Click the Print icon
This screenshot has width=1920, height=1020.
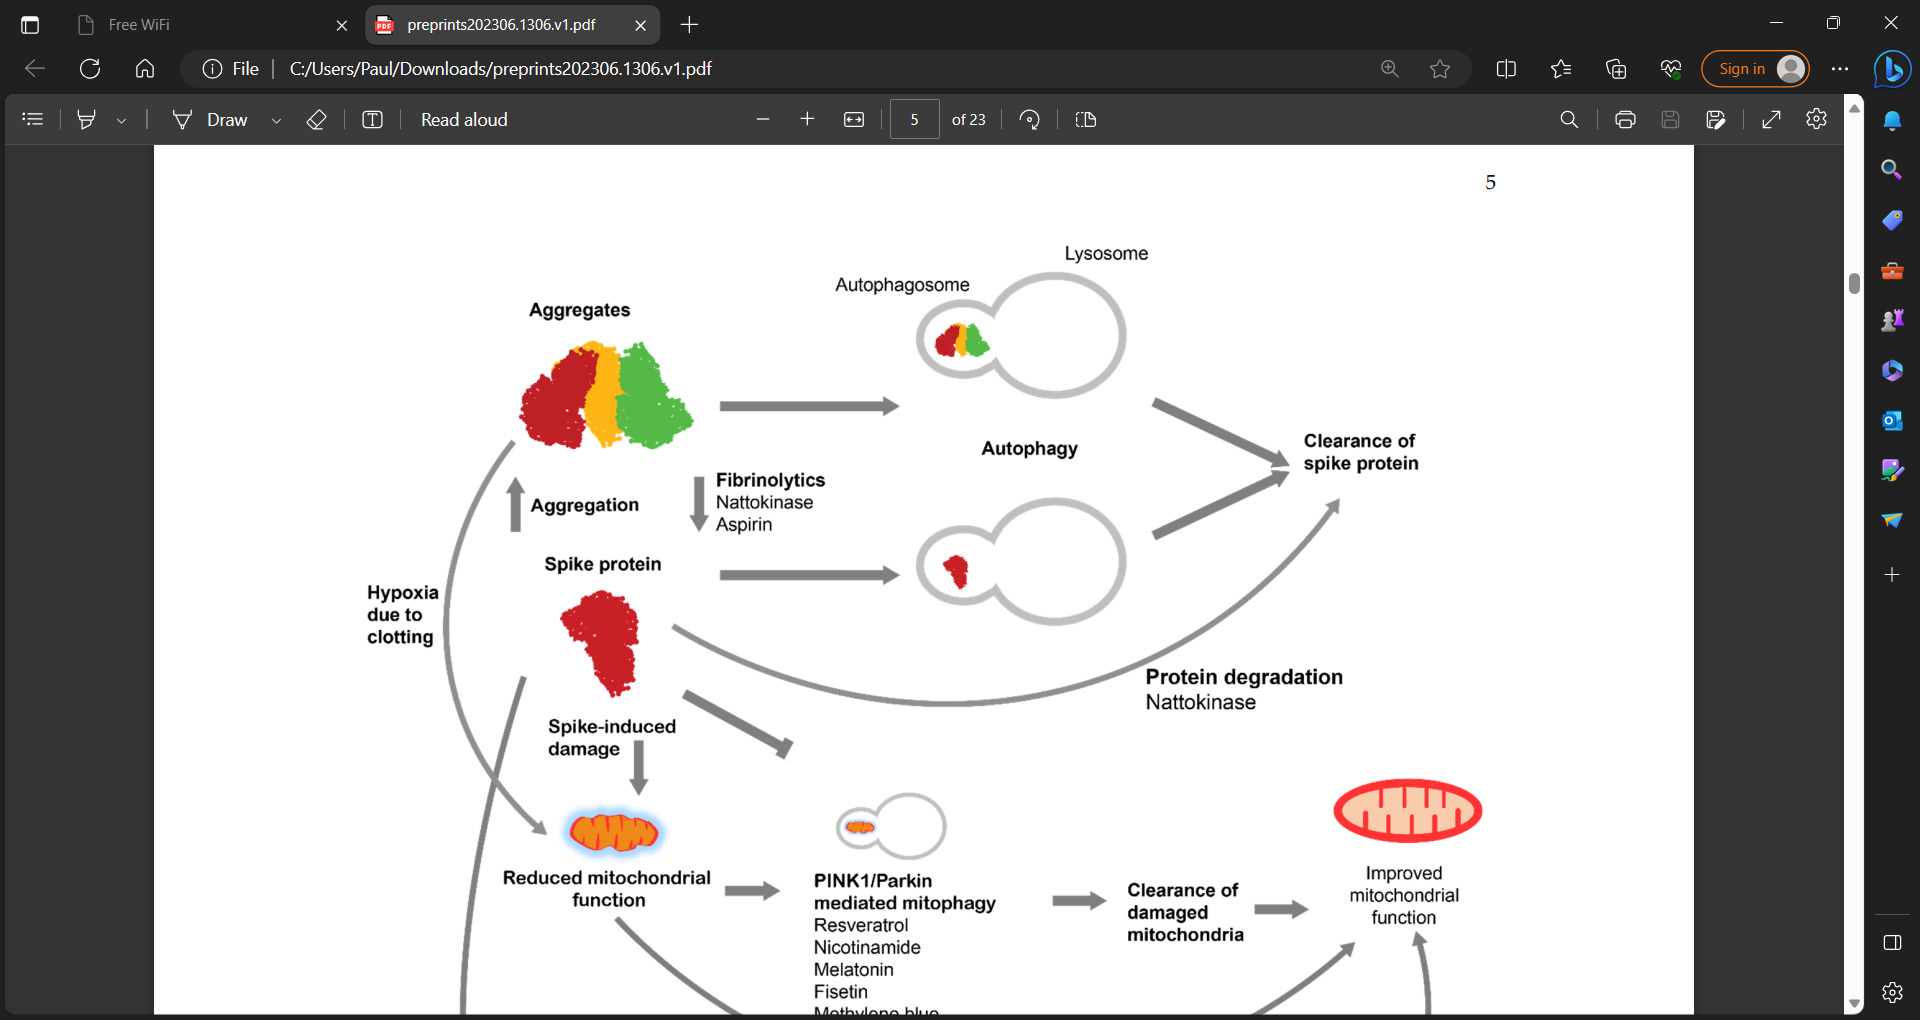[x=1625, y=120]
